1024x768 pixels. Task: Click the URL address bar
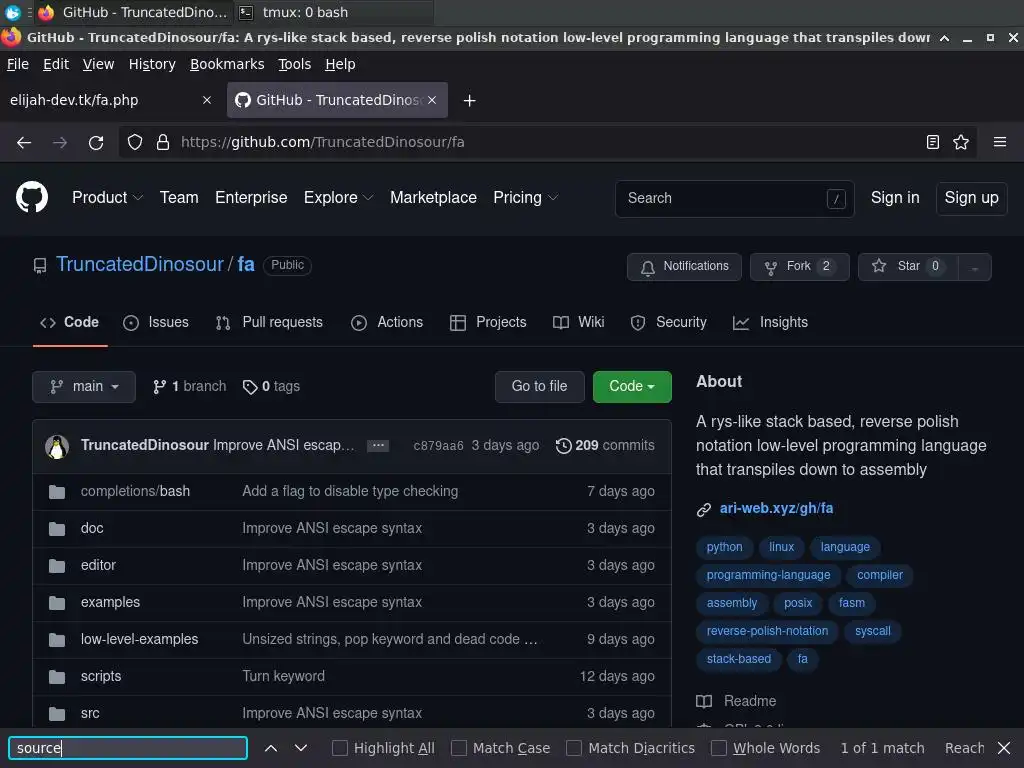click(549, 142)
